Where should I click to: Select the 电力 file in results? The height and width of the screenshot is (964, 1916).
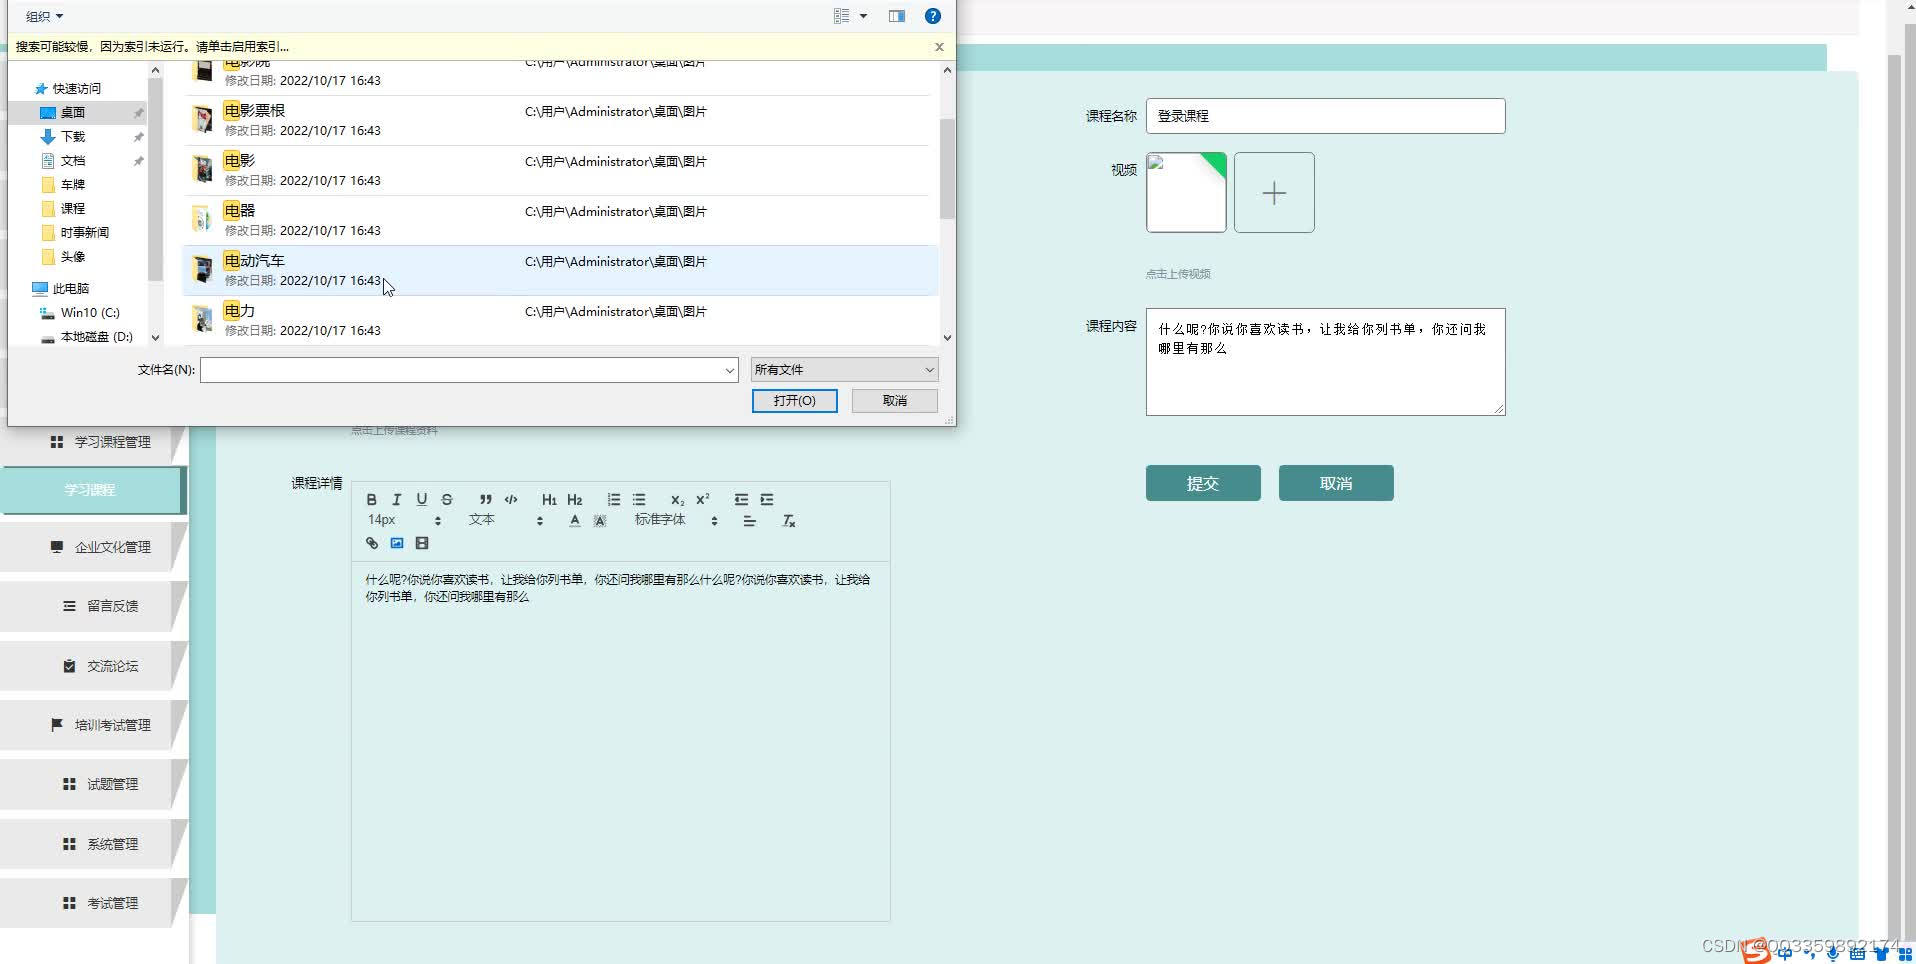560,320
